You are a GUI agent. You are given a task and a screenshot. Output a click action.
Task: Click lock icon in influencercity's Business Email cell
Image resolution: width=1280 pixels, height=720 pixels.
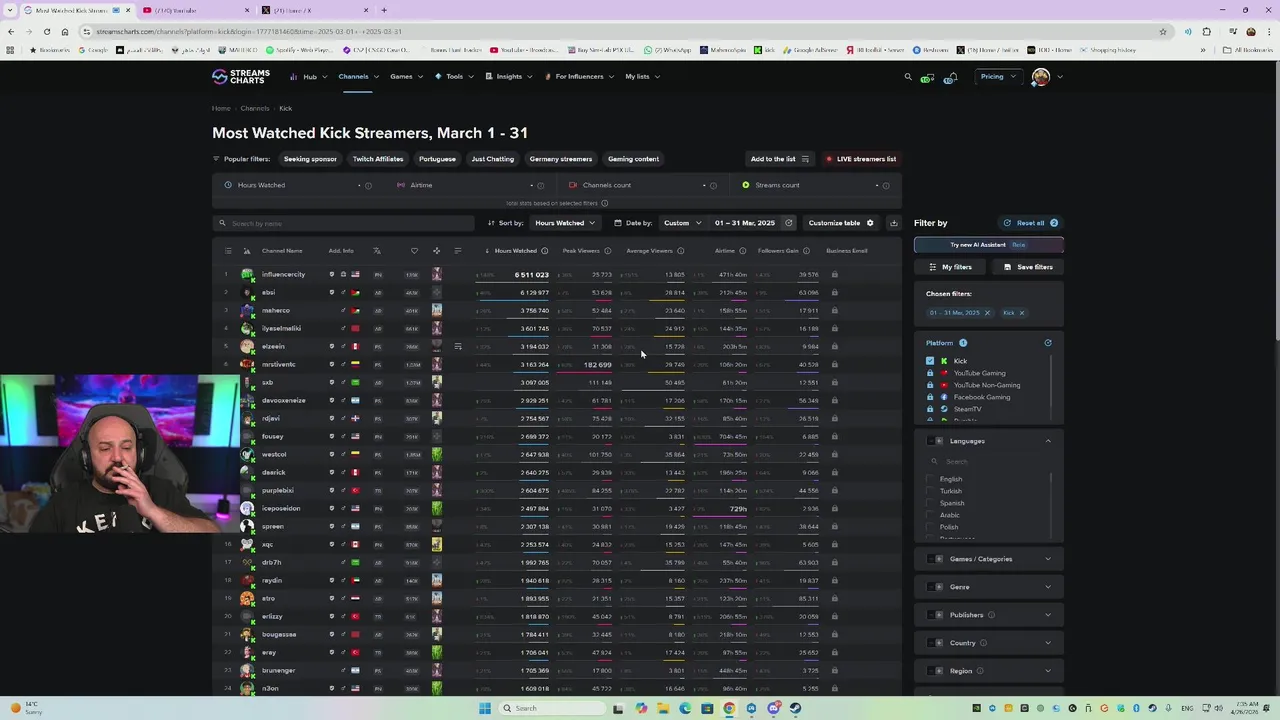834,275
